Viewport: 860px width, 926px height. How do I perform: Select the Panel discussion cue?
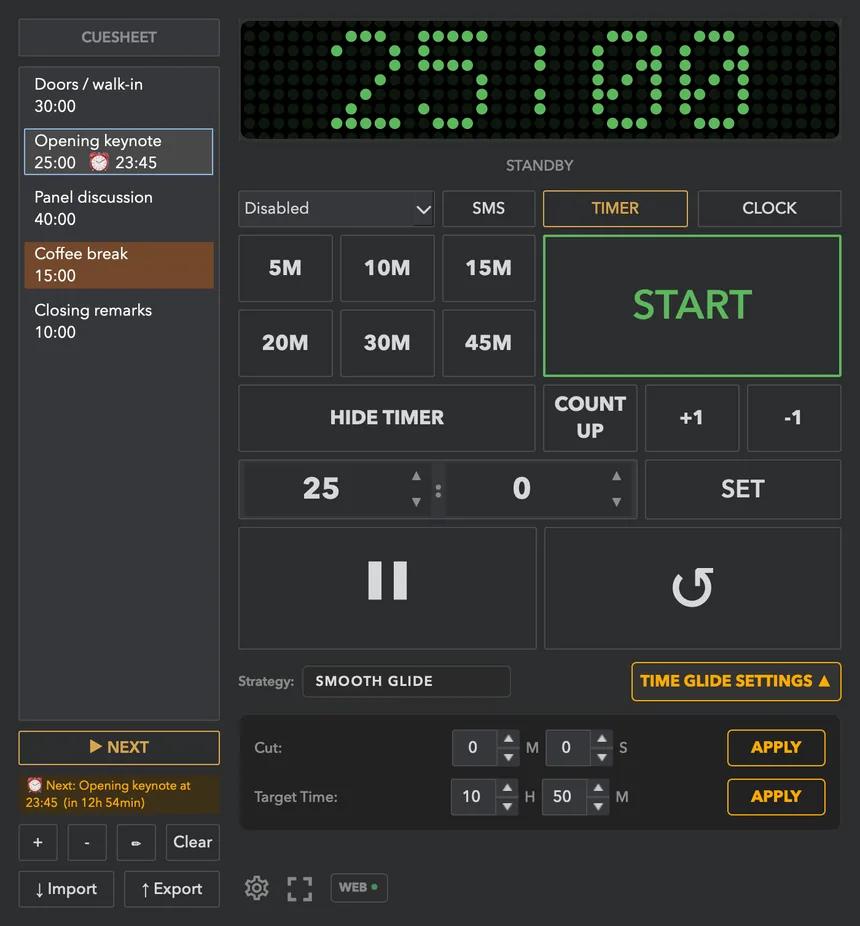tap(119, 208)
